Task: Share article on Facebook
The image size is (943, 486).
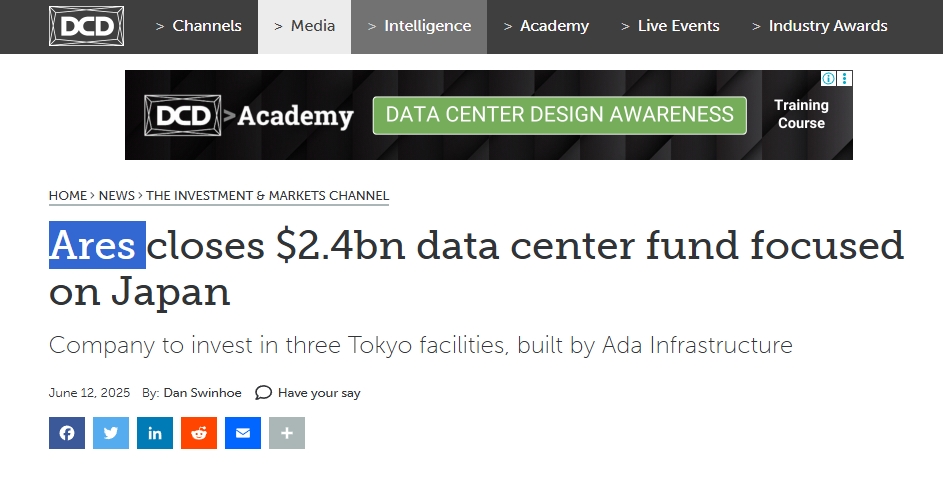Action: coord(67,433)
